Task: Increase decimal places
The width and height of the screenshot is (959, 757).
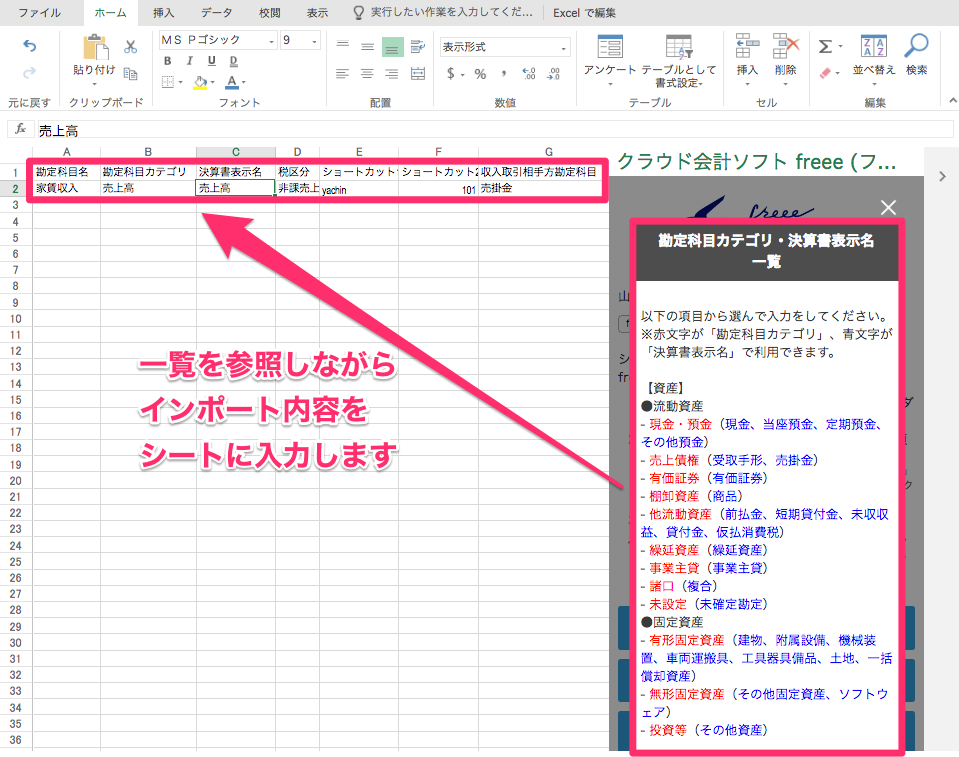Action: (x=528, y=74)
